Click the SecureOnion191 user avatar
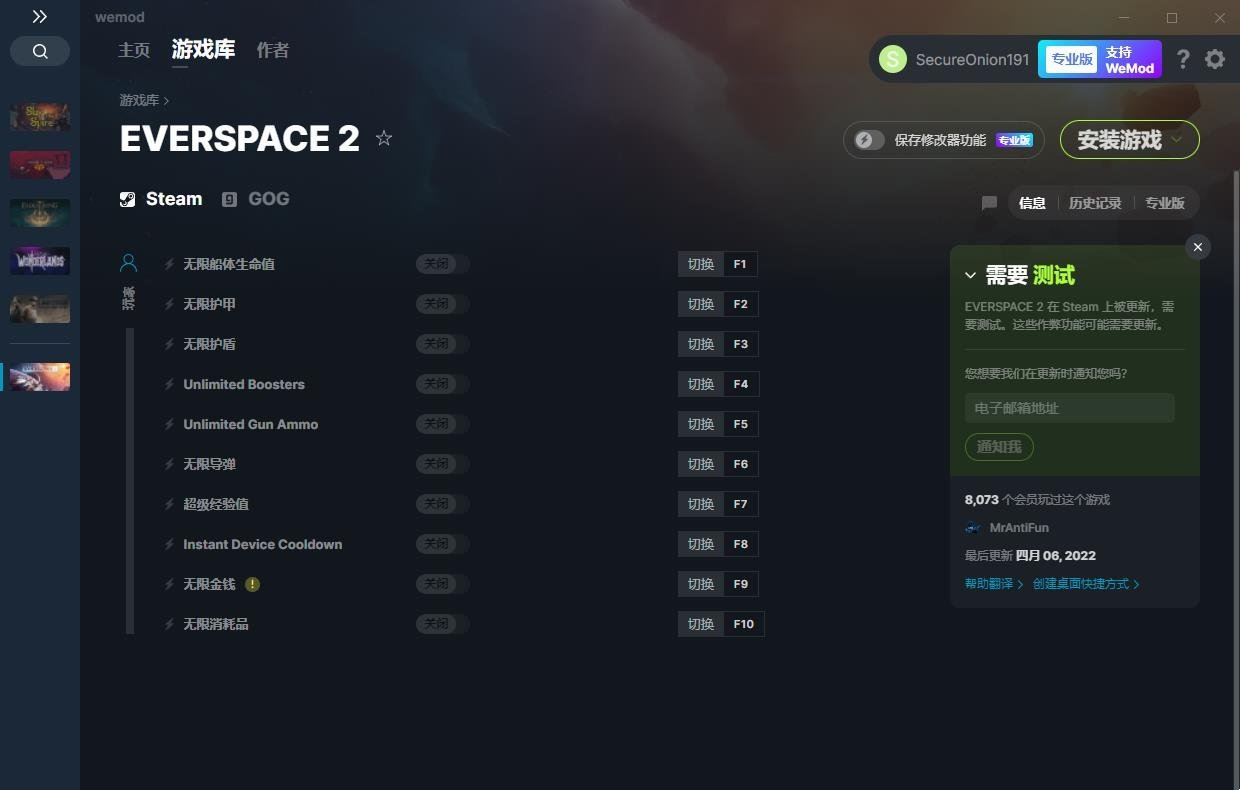Viewport: 1240px width, 790px height. pyautogui.click(x=892, y=59)
